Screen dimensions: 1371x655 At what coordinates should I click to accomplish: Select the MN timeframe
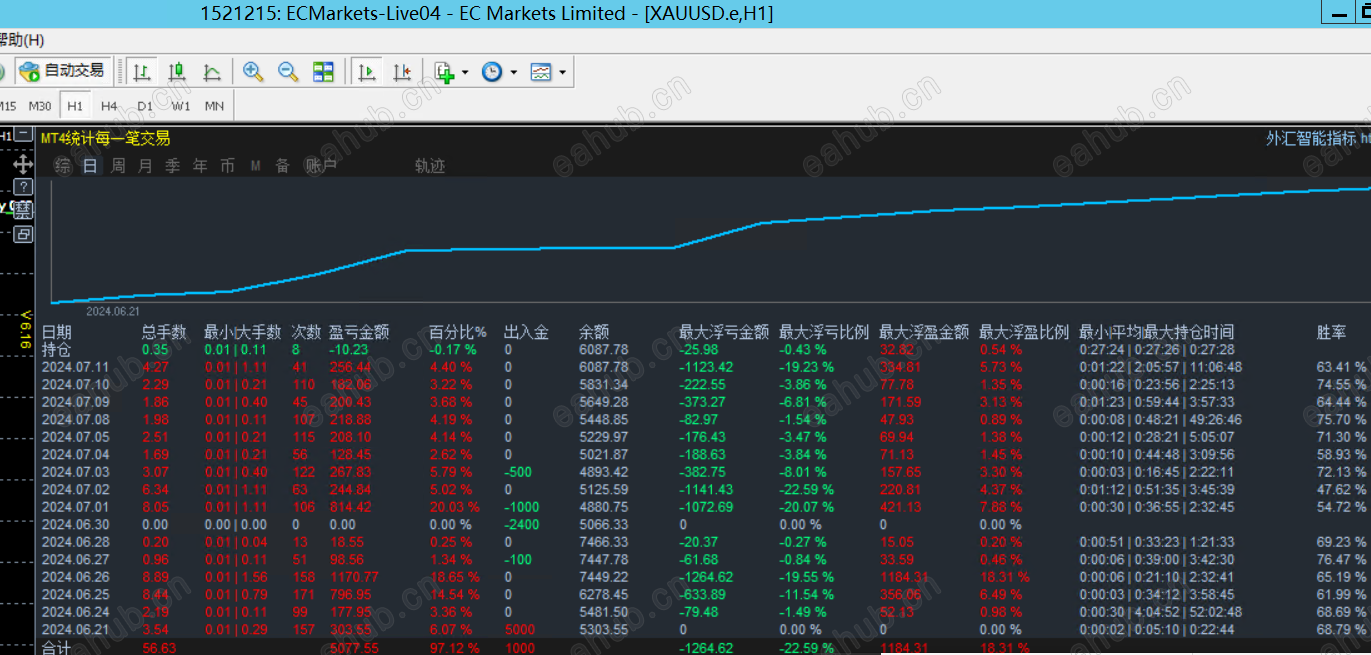pos(214,106)
